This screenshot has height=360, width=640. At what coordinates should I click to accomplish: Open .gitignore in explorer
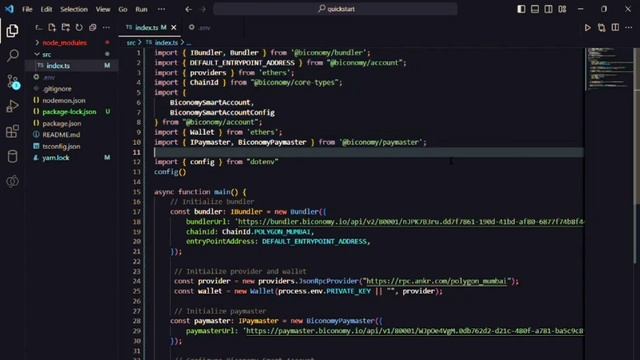click(x=57, y=89)
